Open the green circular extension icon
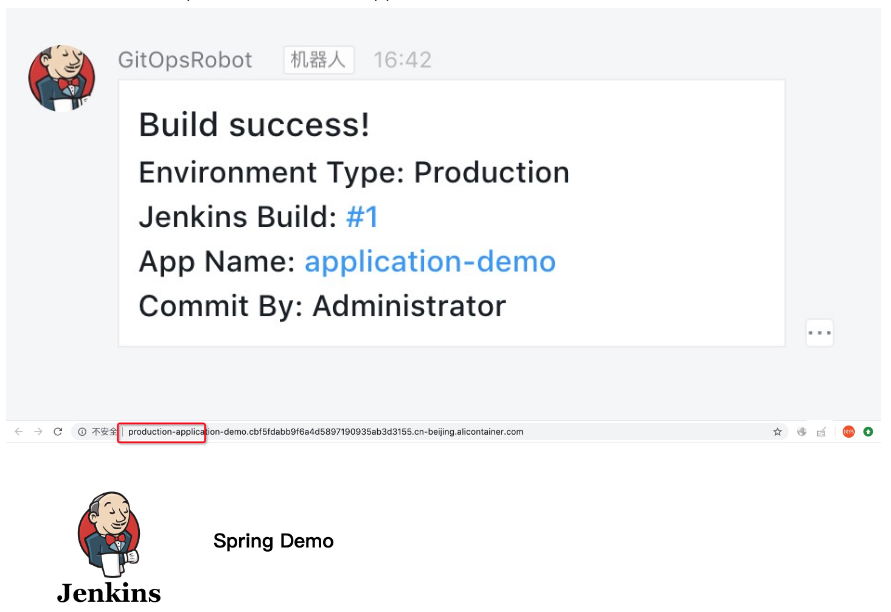This screenshot has width=891, height=612. [x=868, y=432]
